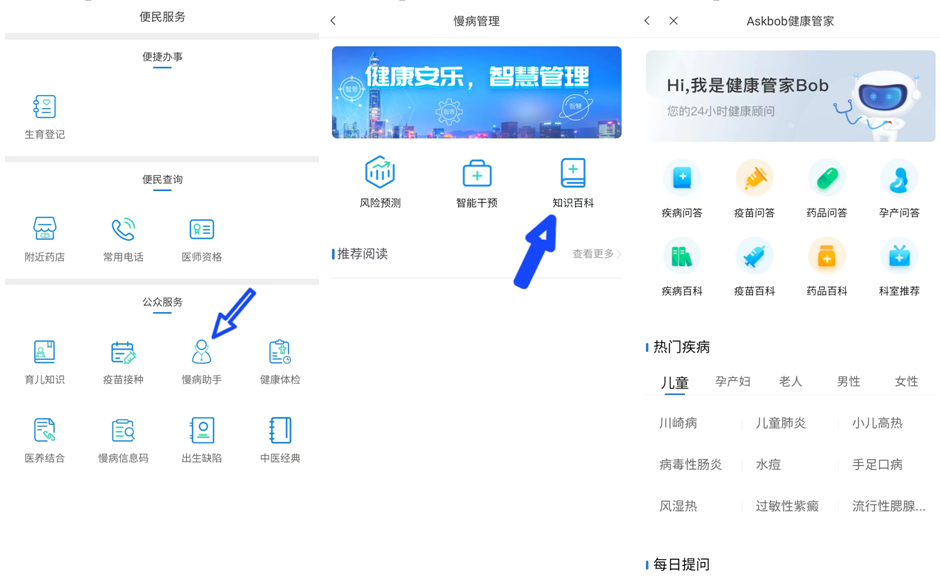Viewport: 940px width, 586px height.
Task: Click the 每日提问 section heading
Action: (x=681, y=564)
